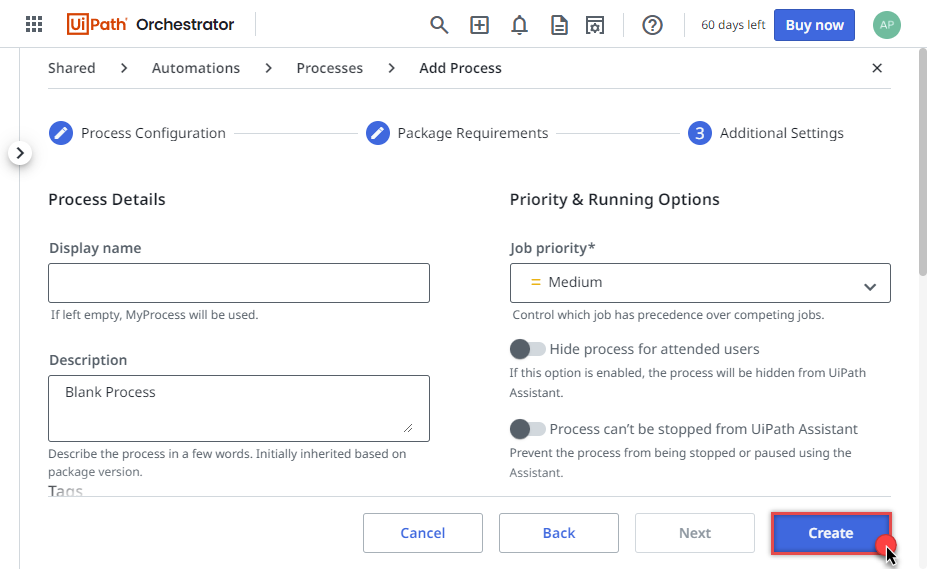Open Package Requirements step label
The height and width of the screenshot is (569, 927).
click(x=472, y=133)
